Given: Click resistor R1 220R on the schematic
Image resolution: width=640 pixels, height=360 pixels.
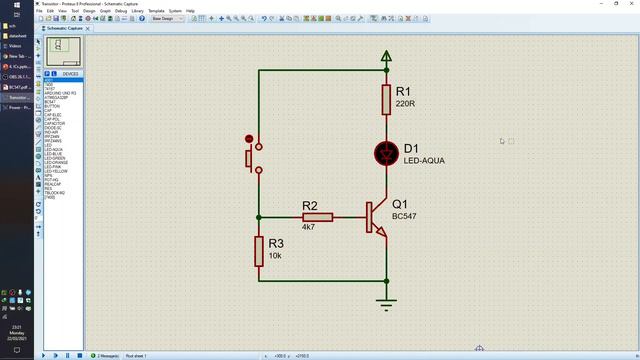Looking at the screenshot, I should click(386, 100).
